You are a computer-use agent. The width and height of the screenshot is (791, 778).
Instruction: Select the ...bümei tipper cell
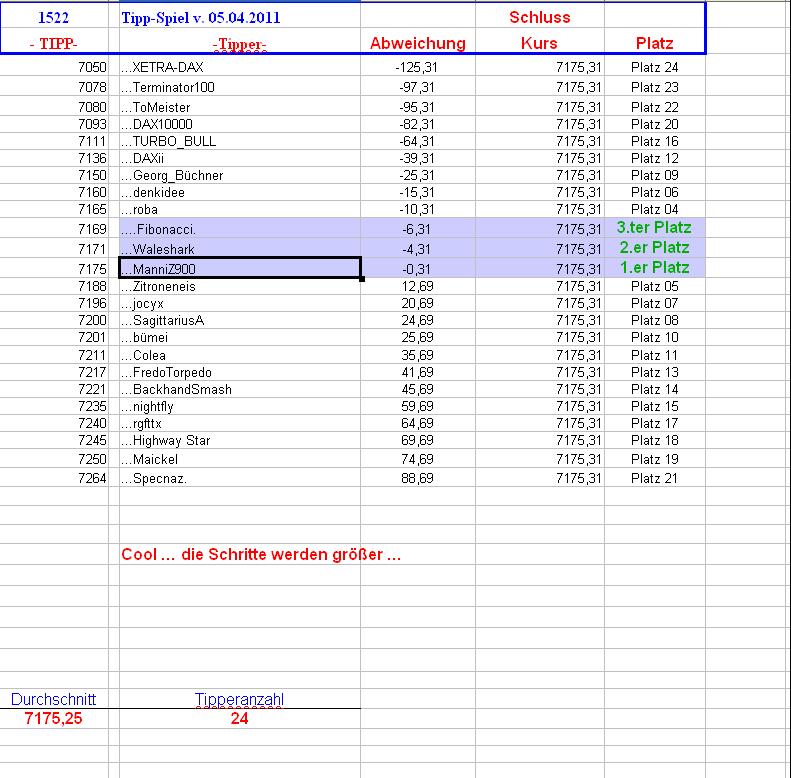coord(240,337)
